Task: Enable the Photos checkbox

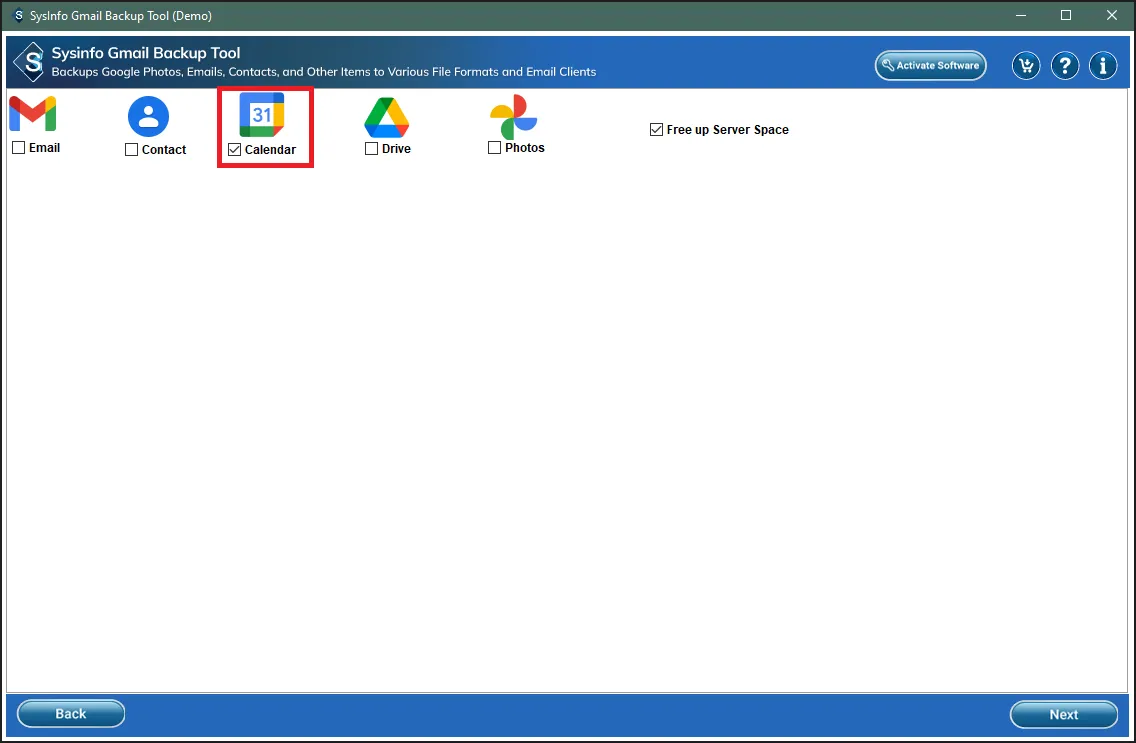Action: coord(494,148)
